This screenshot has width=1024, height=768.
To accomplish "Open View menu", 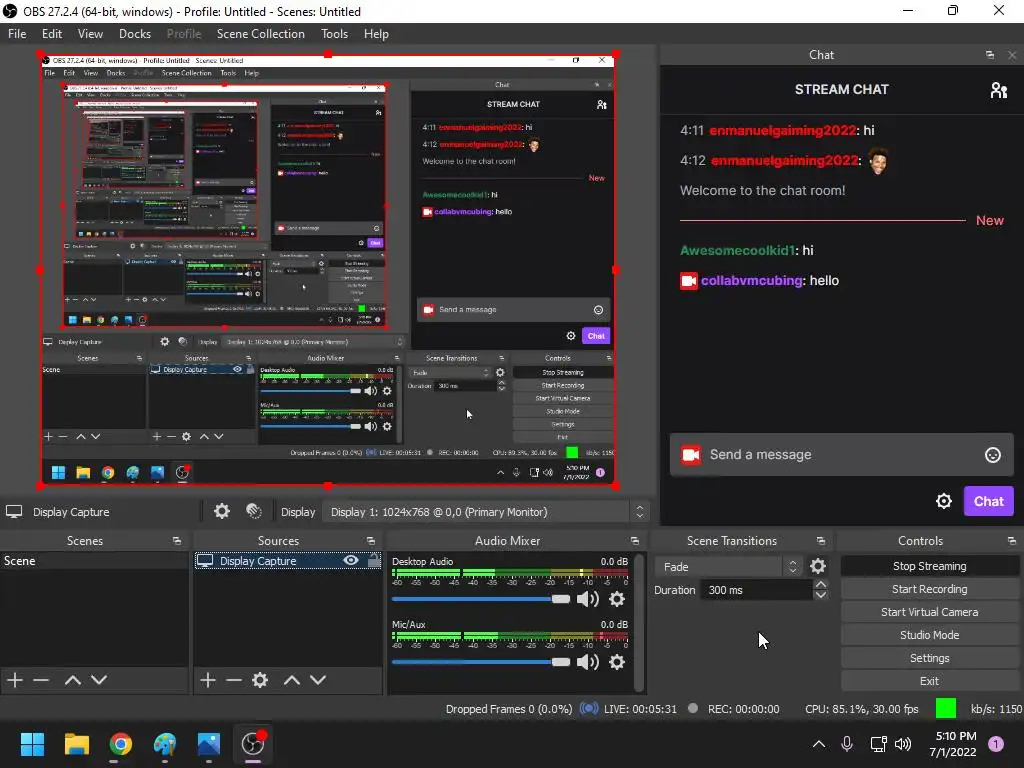I will (x=90, y=34).
